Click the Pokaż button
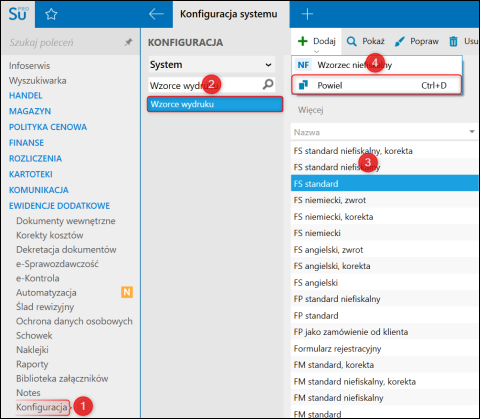 (366, 41)
